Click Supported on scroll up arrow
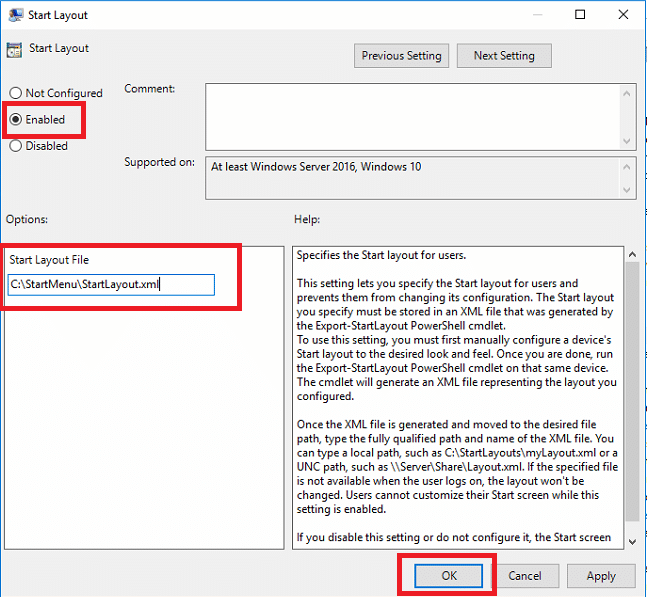Image resolution: width=647 pixels, height=599 pixels. 627,167
